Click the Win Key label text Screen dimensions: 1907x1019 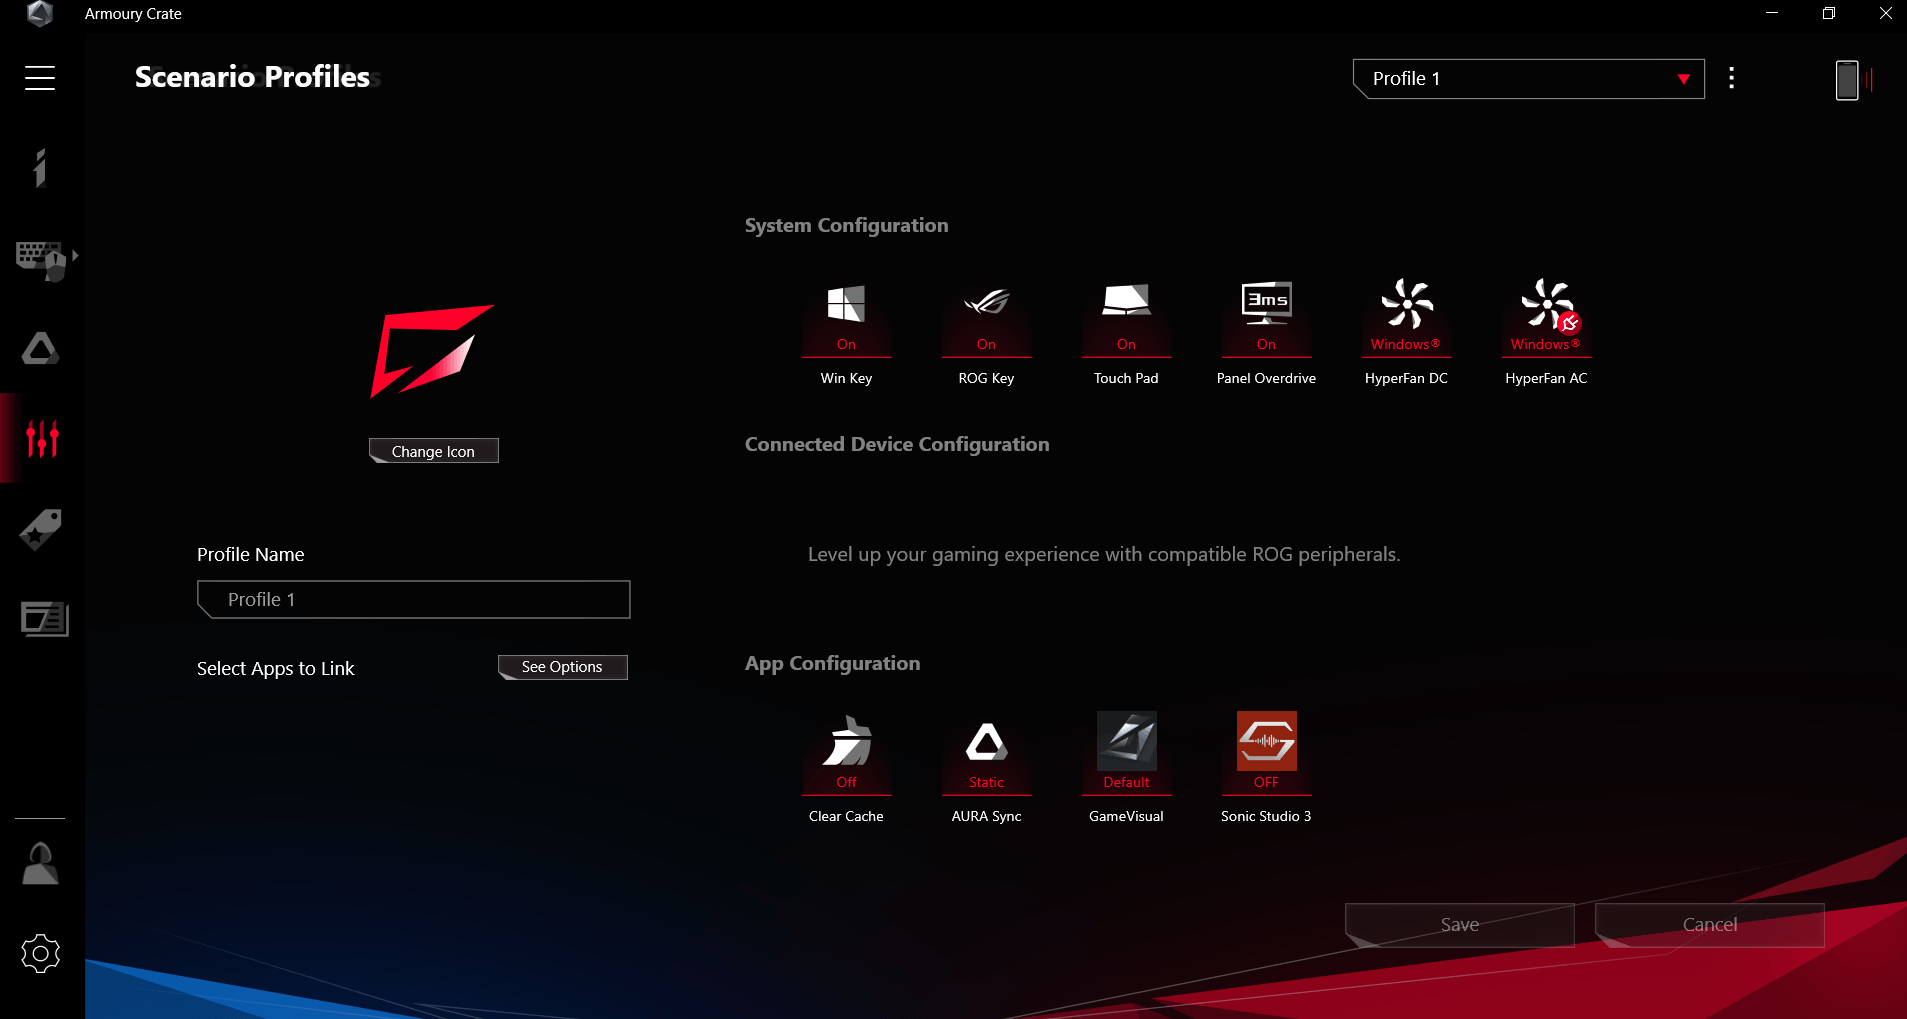[846, 378]
